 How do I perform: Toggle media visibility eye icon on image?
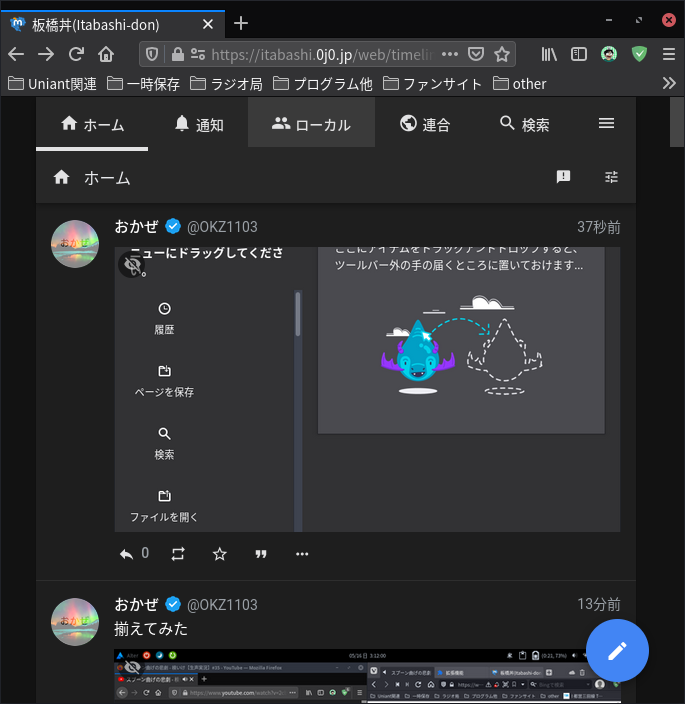(132, 264)
